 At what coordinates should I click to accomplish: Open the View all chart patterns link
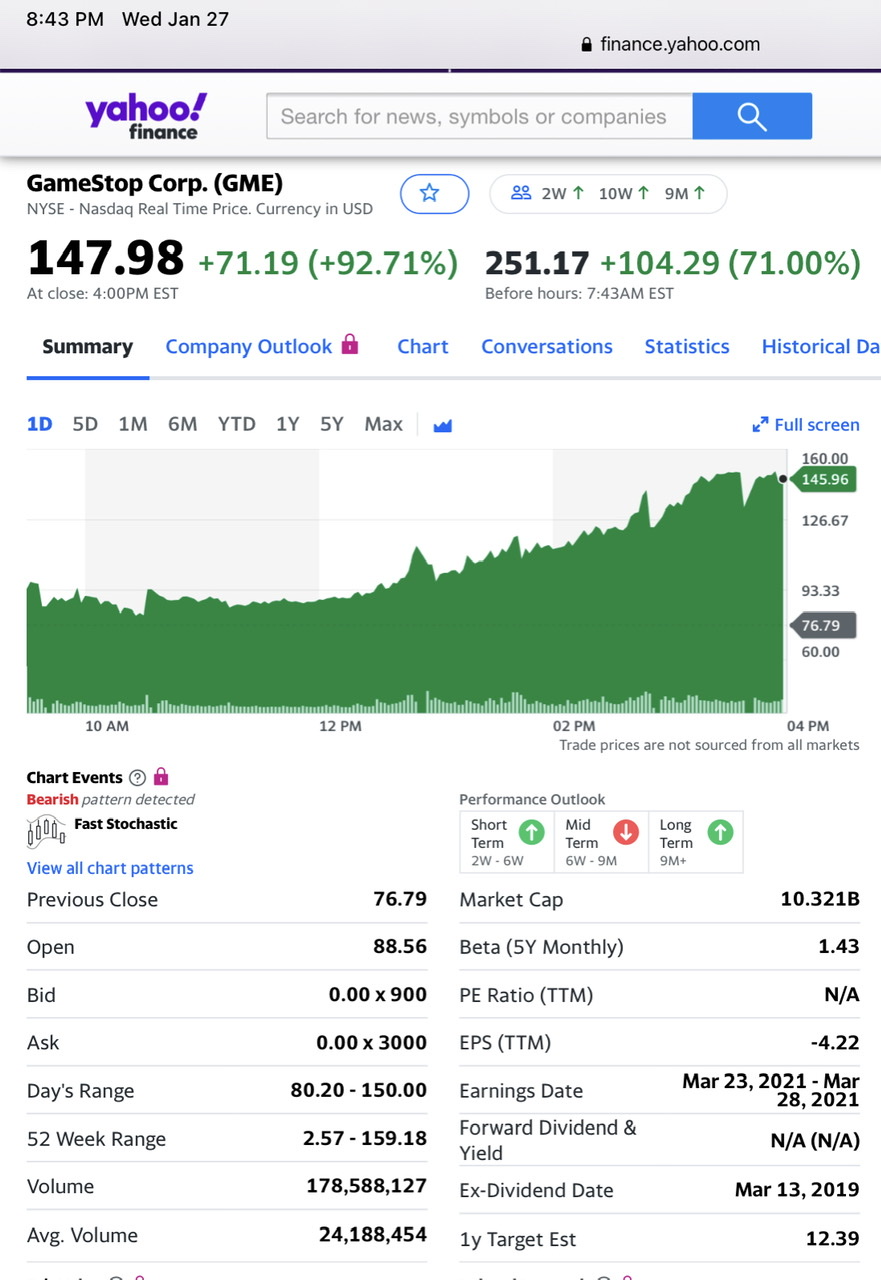110,868
